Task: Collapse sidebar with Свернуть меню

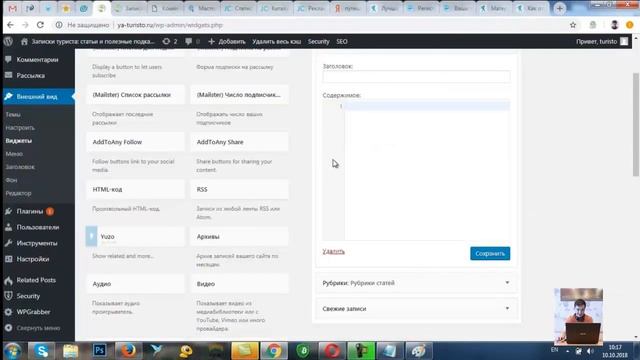Action: [38, 328]
